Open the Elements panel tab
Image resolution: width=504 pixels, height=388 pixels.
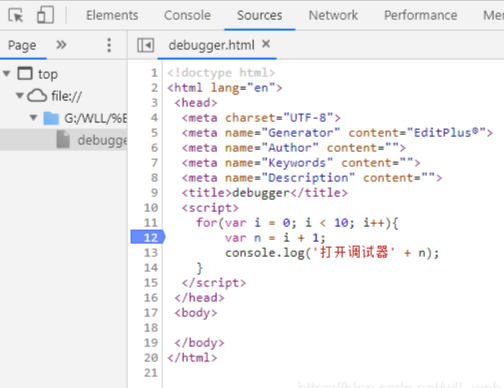112,15
